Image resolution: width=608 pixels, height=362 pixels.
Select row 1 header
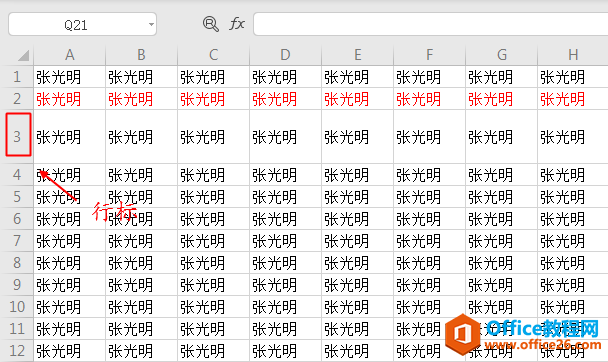17,77
